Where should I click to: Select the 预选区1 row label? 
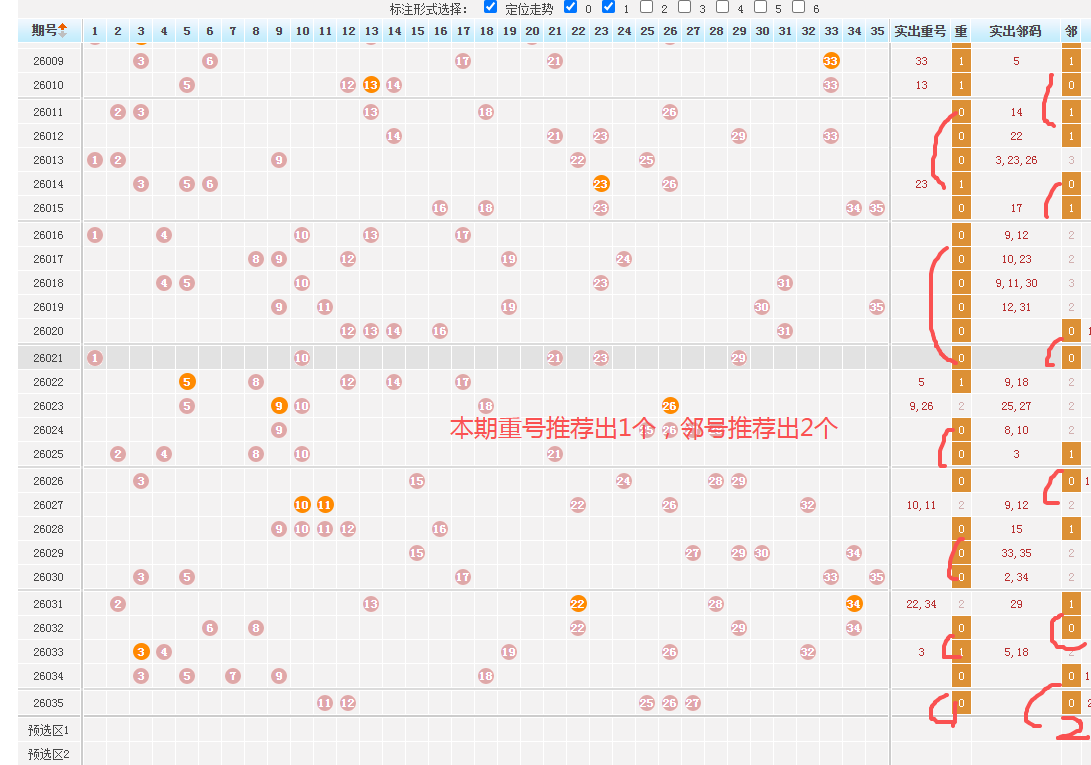click(x=48, y=730)
